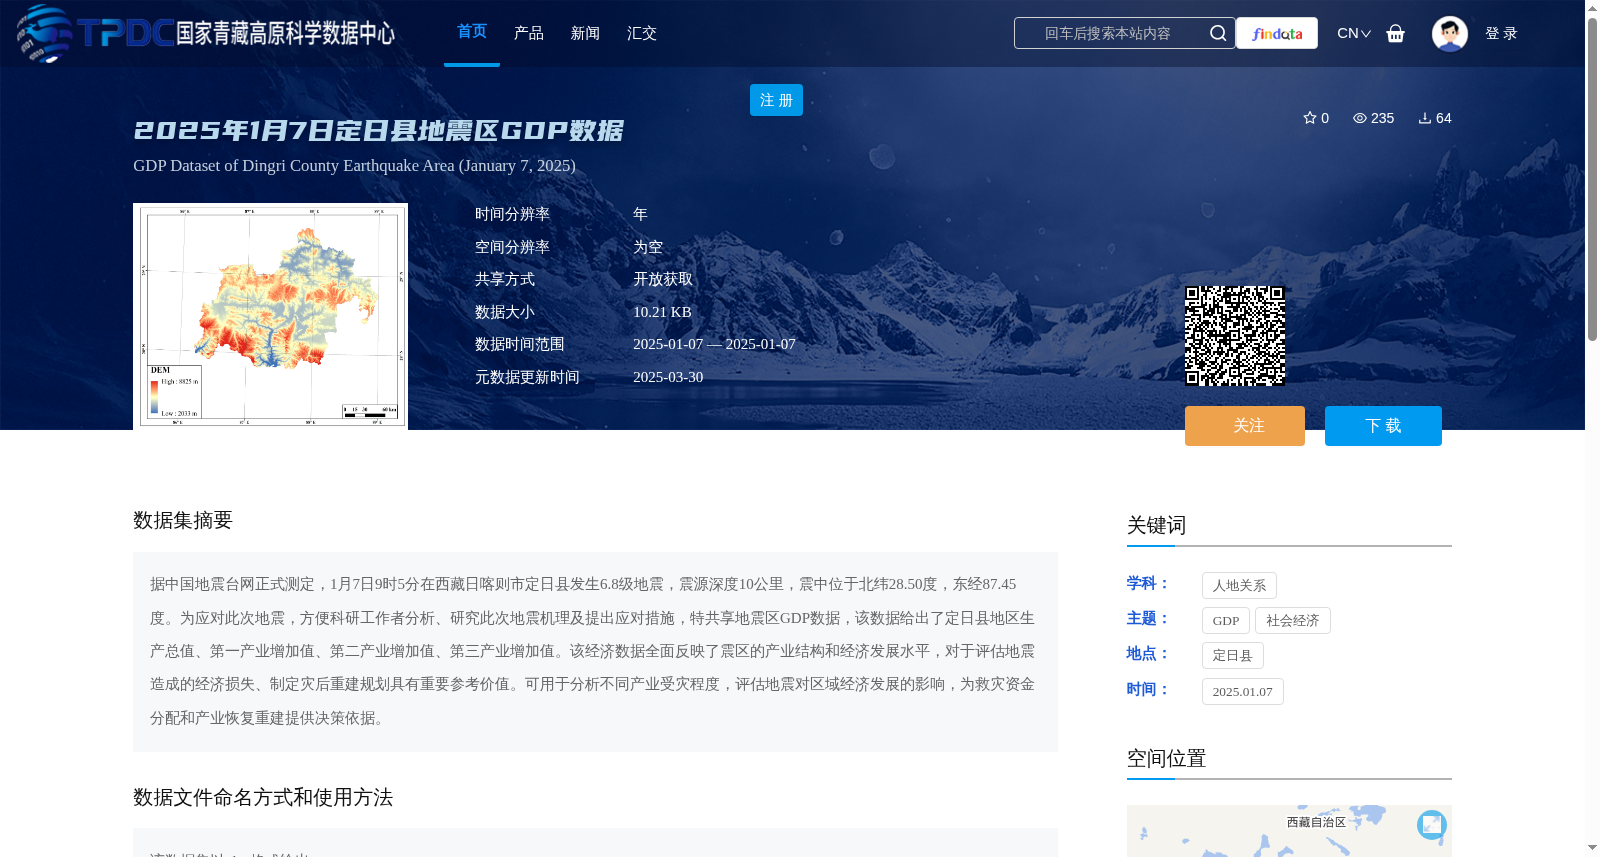The height and width of the screenshot is (857, 1600).
Task: Open the 产品 menu item
Action: tap(528, 33)
